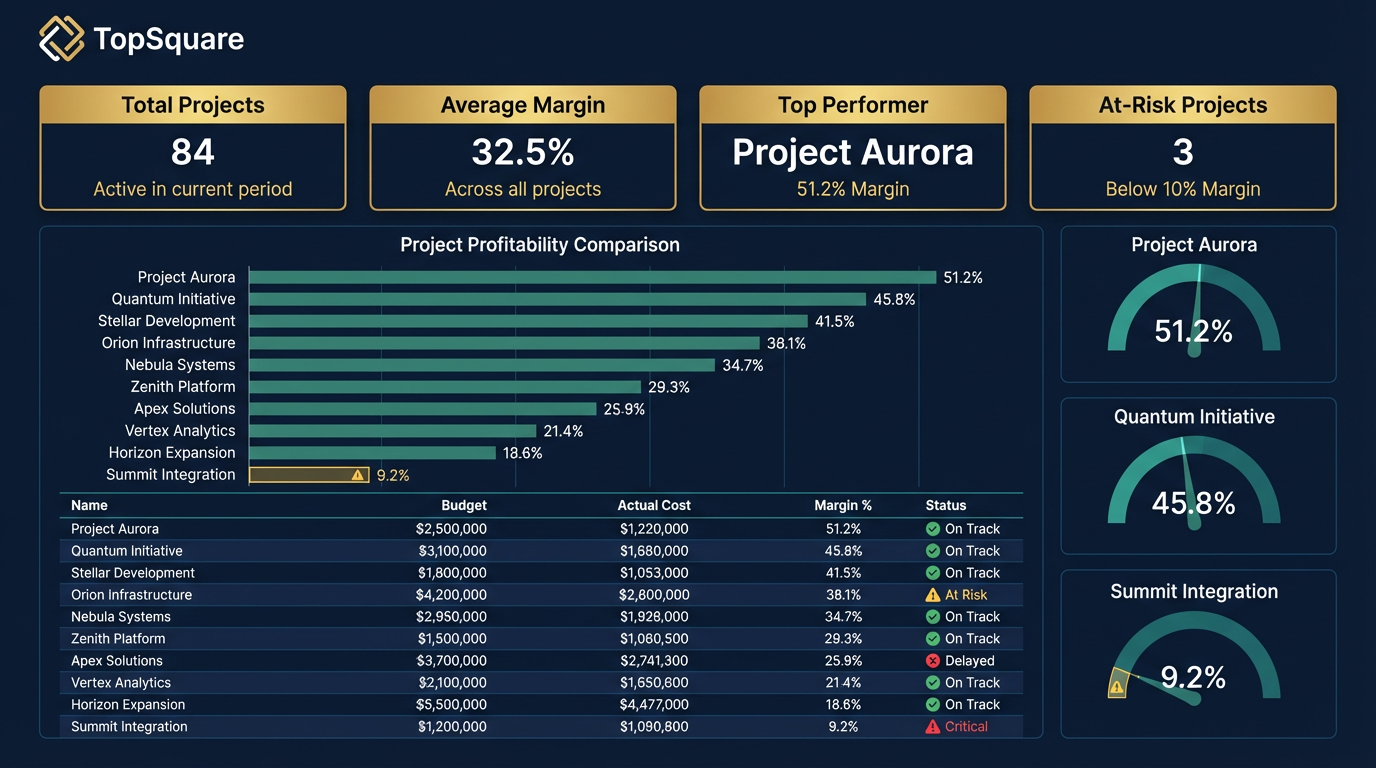The width and height of the screenshot is (1376, 768).
Task: Select the At-Risk Projects card
Action: (1182, 147)
